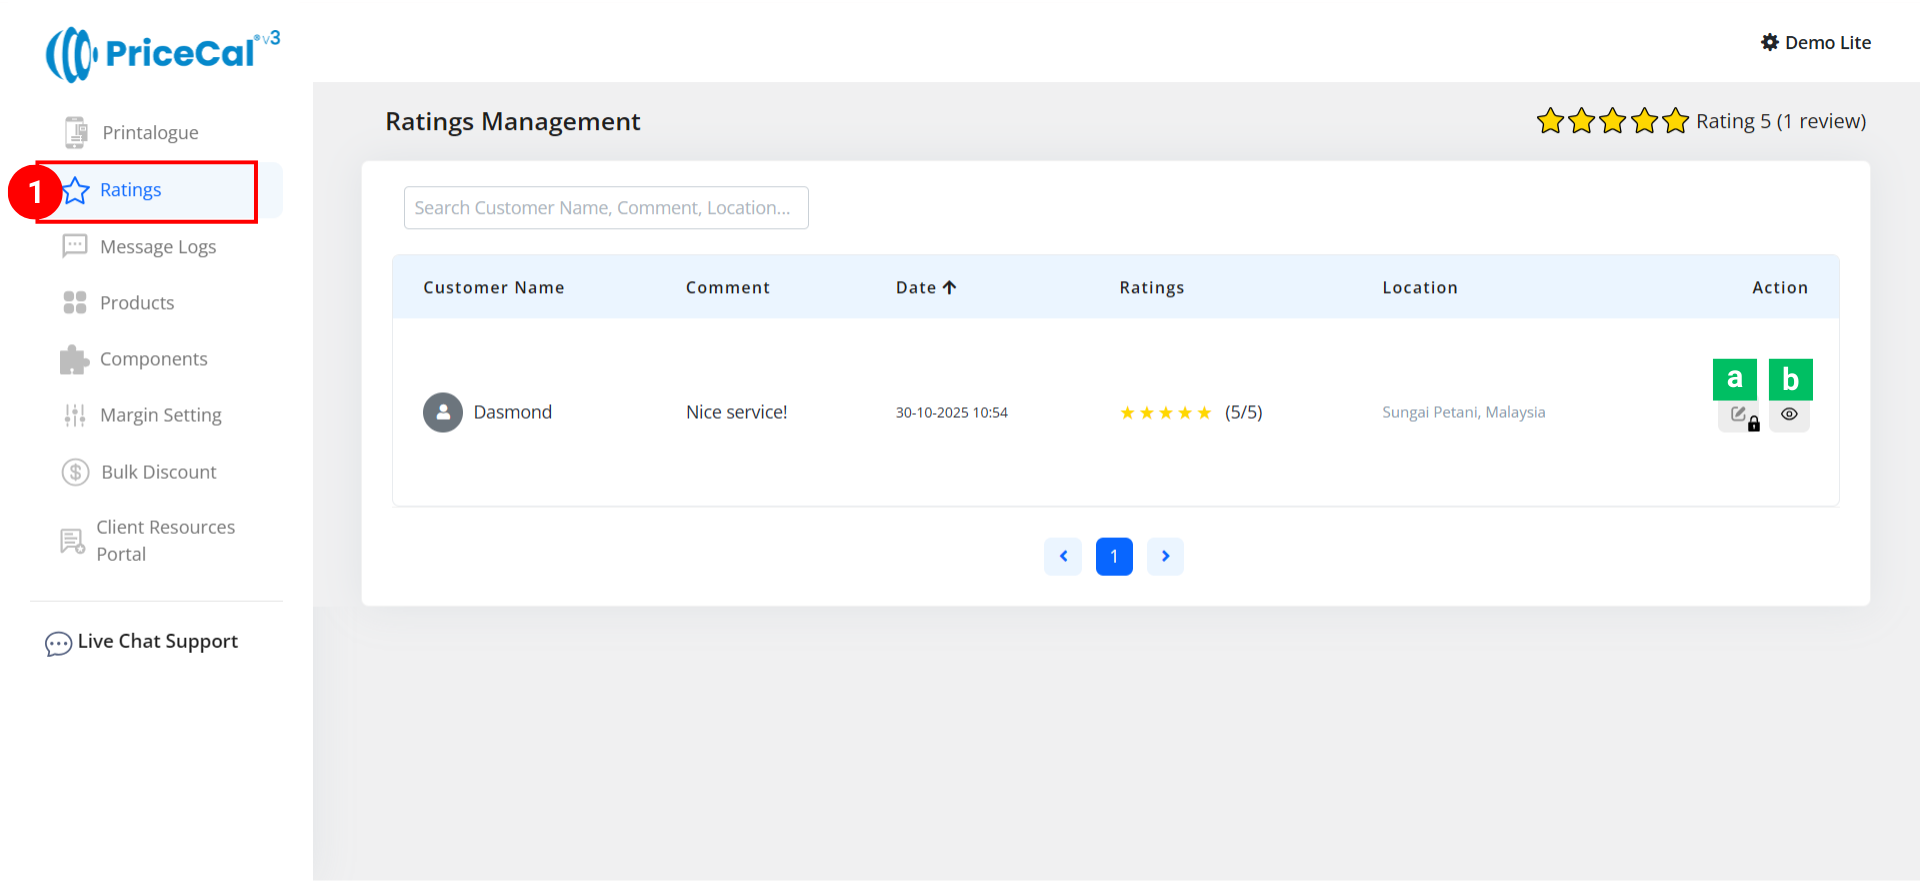Select the Ratings star icon in sidebar
This screenshot has width=1920, height=881.
(77, 190)
